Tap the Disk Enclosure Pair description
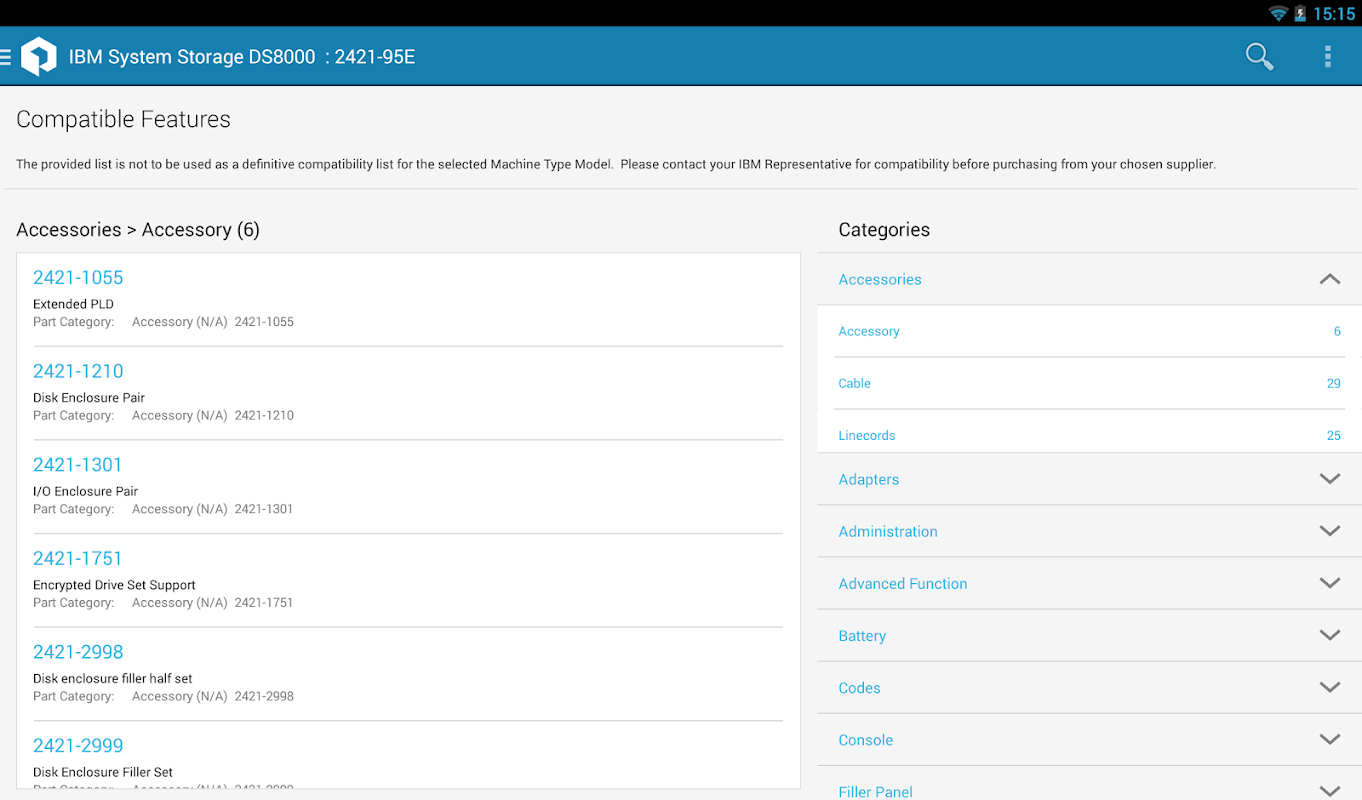Screen dimensions: 1362x800 tap(89, 398)
